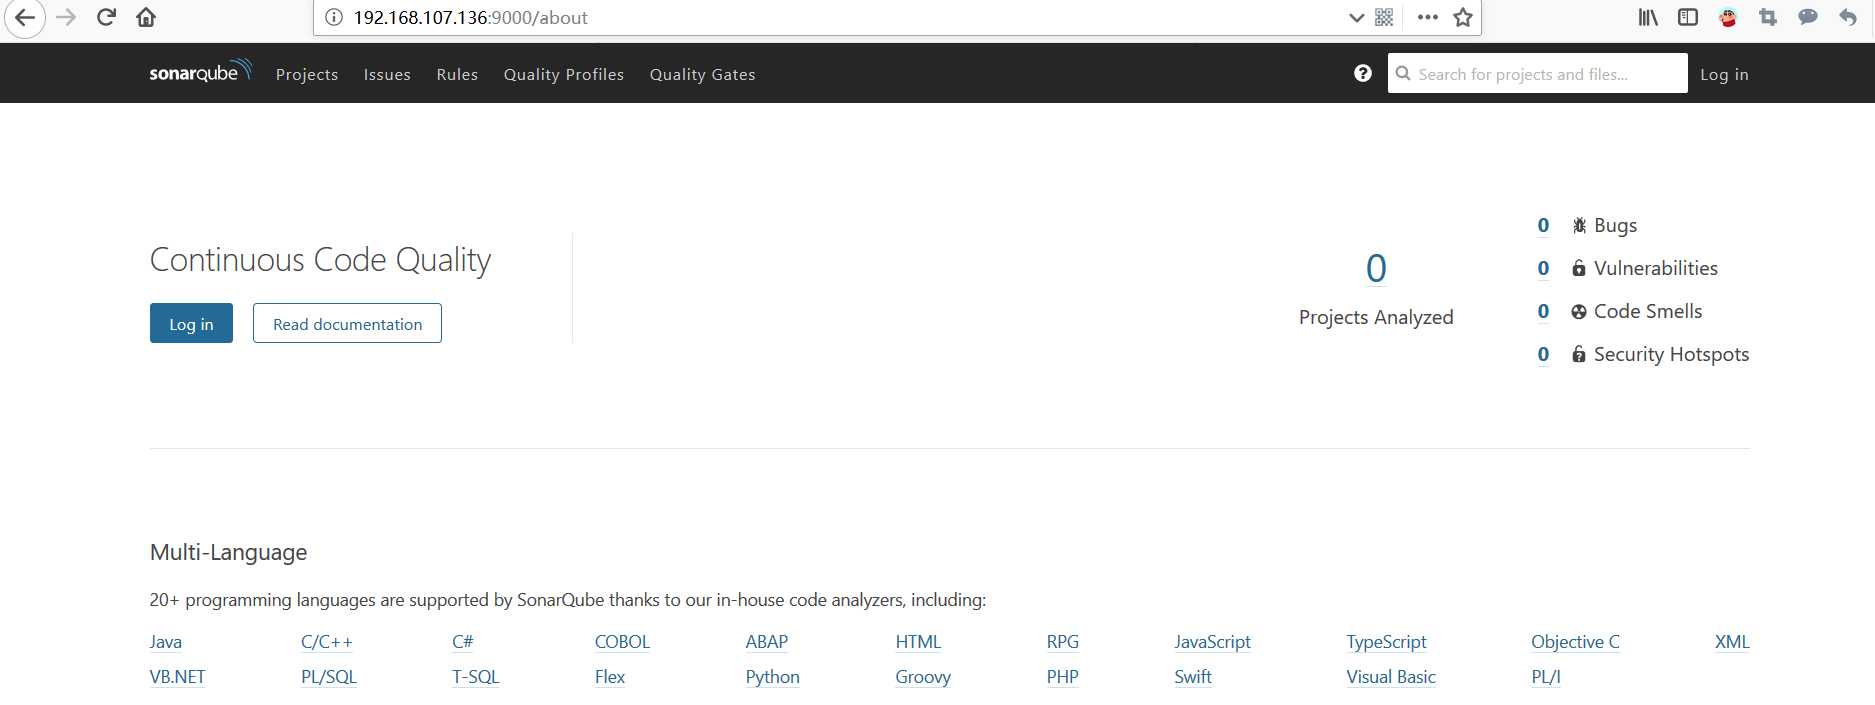1875x705 pixels.
Task: Open the RPG language link
Action: point(1063,642)
